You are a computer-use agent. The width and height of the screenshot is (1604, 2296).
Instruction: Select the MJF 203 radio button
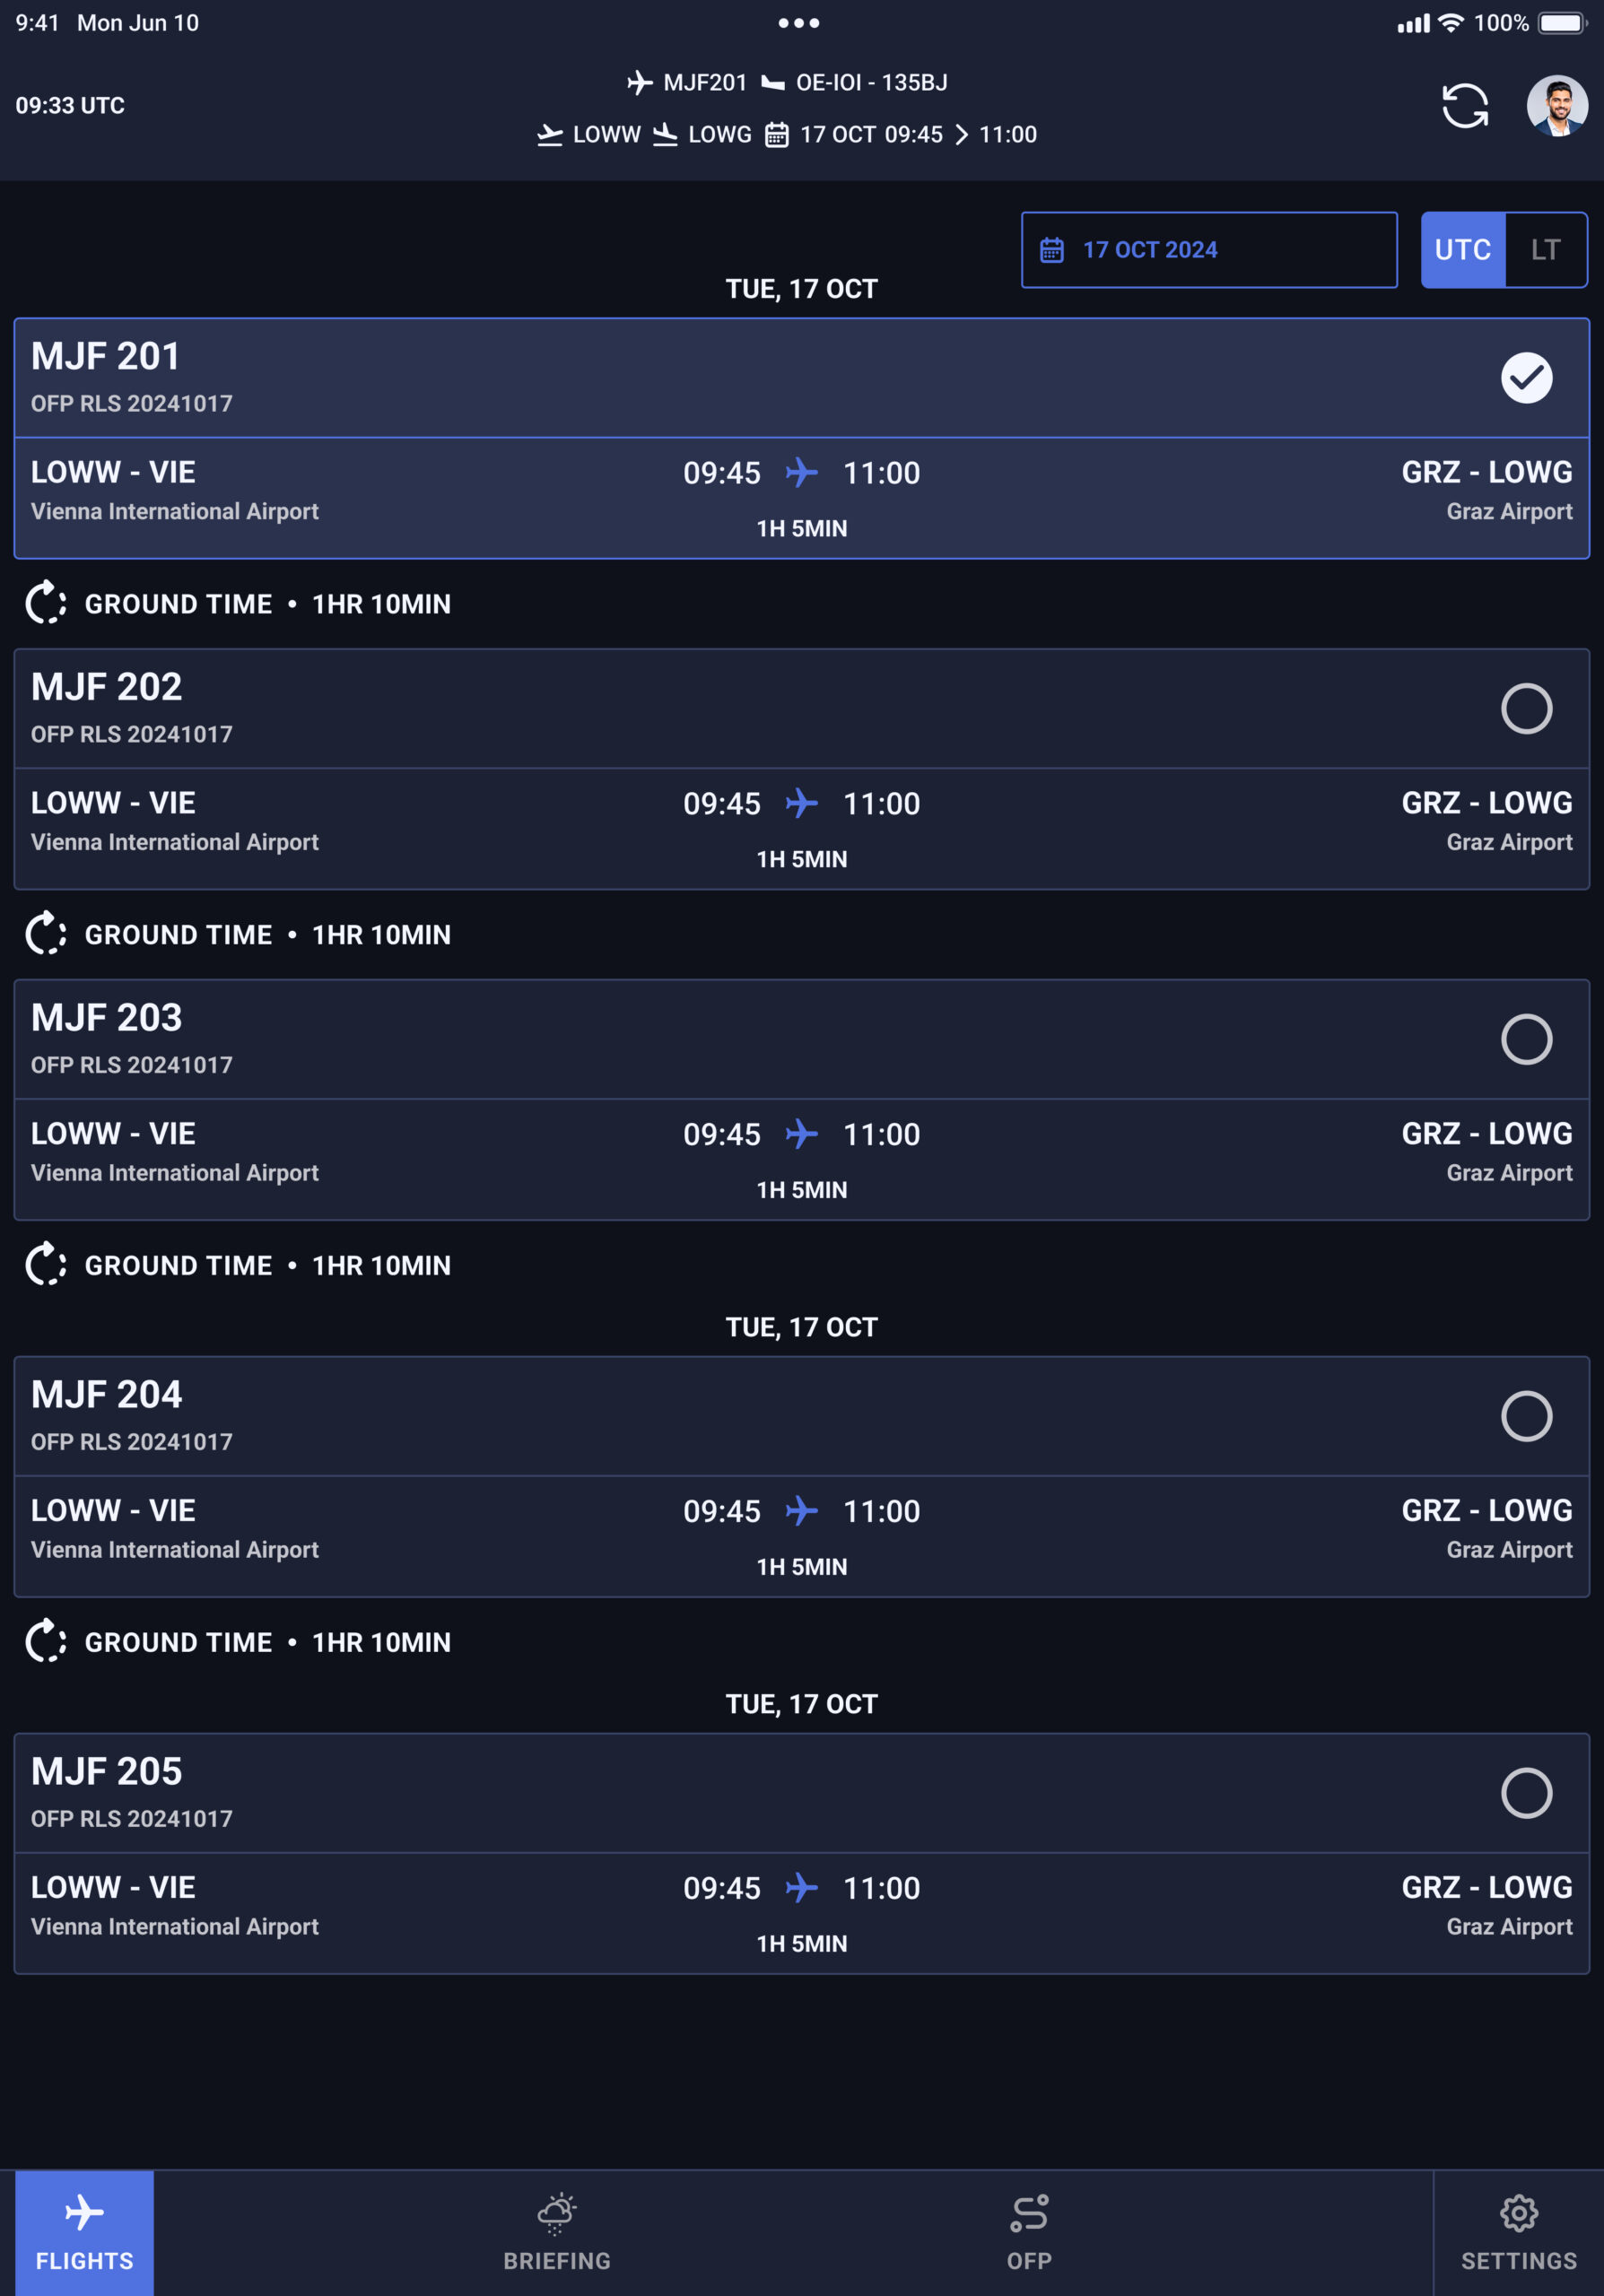tap(1526, 1040)
